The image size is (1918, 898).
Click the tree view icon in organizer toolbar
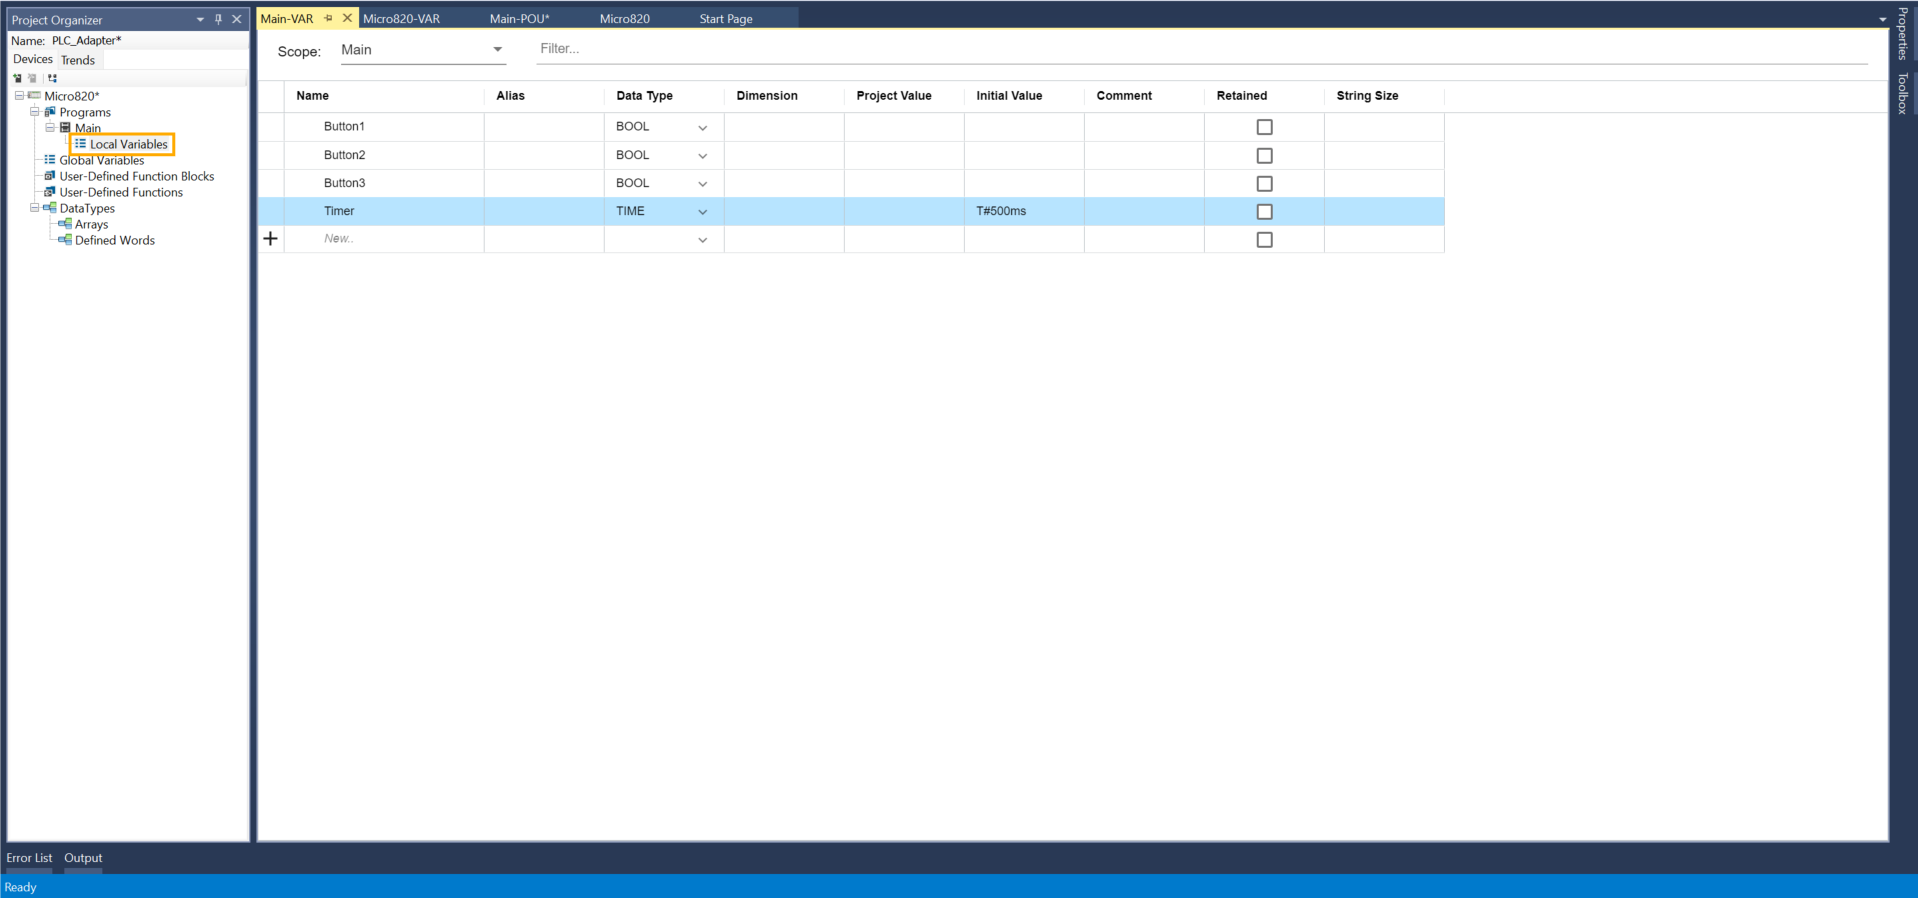[x=52, y=78]
